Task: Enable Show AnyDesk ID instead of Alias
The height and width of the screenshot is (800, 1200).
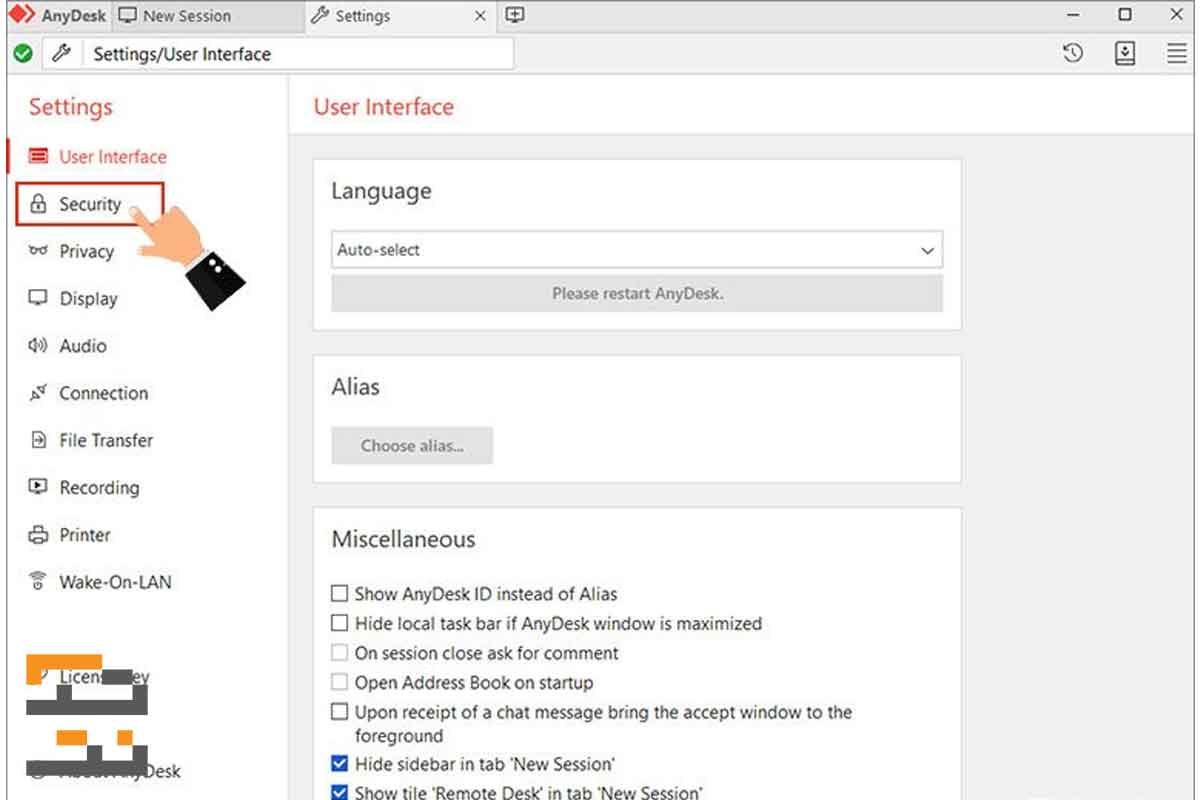Action: (x=340, y=594)
